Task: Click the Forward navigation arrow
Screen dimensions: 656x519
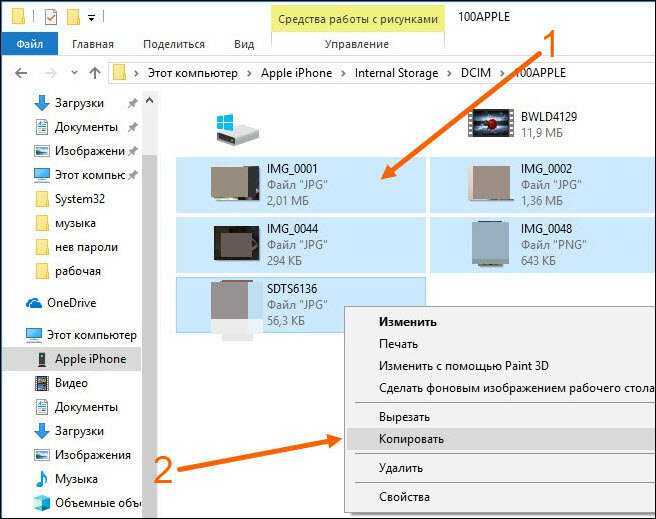Action: click(x=50, y=73)
